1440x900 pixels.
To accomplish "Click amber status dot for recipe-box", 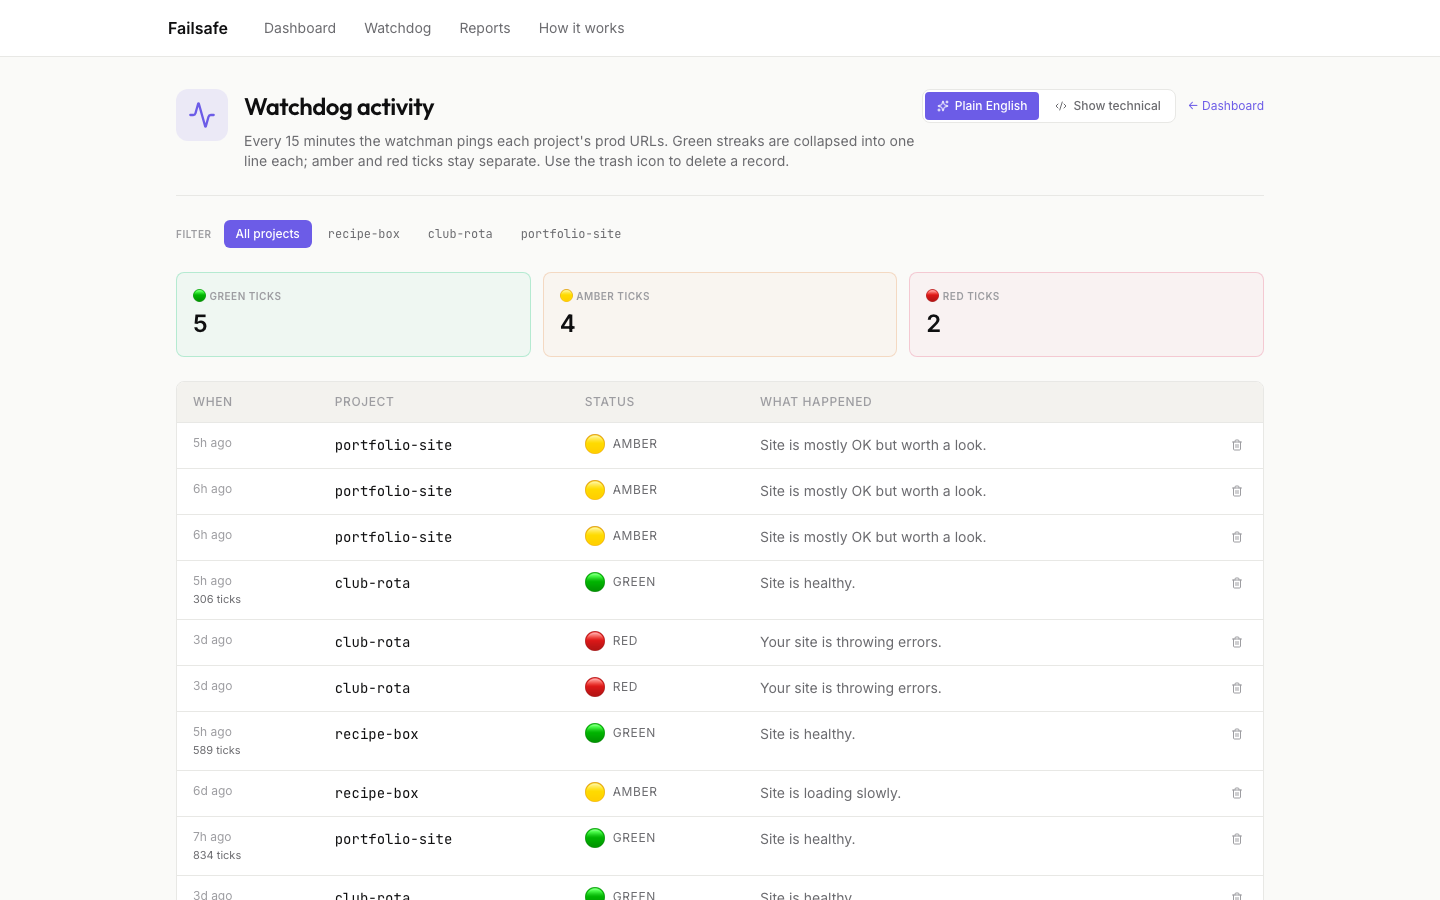I will click(x=595, y=792).
